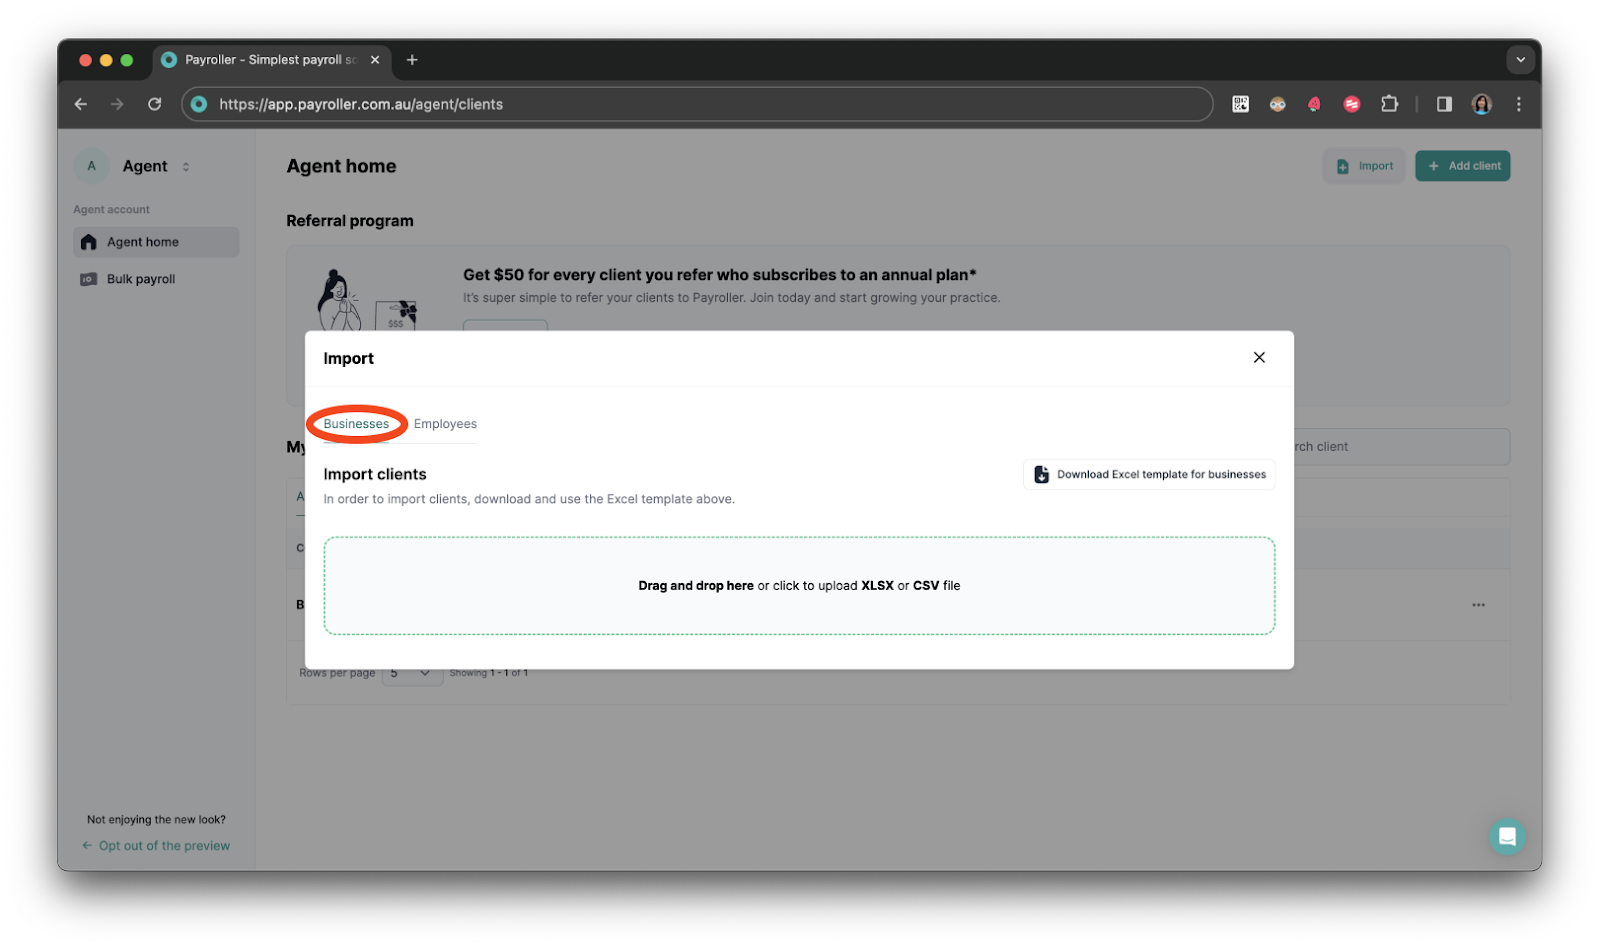
Task: Click the home icon in the sidebar
Action: 89,242
